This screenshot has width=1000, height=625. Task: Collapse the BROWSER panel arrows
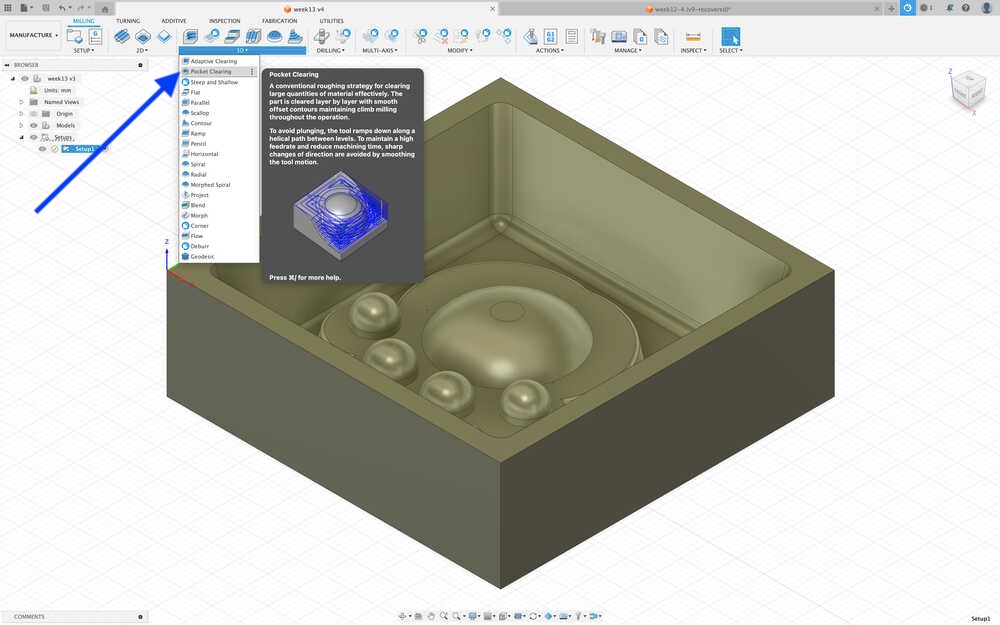coord(7,65)
